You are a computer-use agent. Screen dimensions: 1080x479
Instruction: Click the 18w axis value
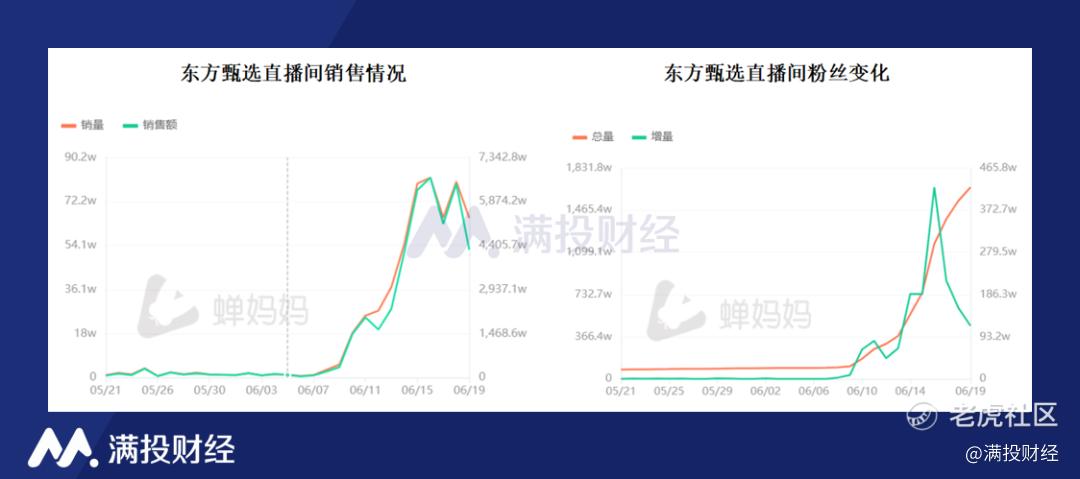coord(85,333)
